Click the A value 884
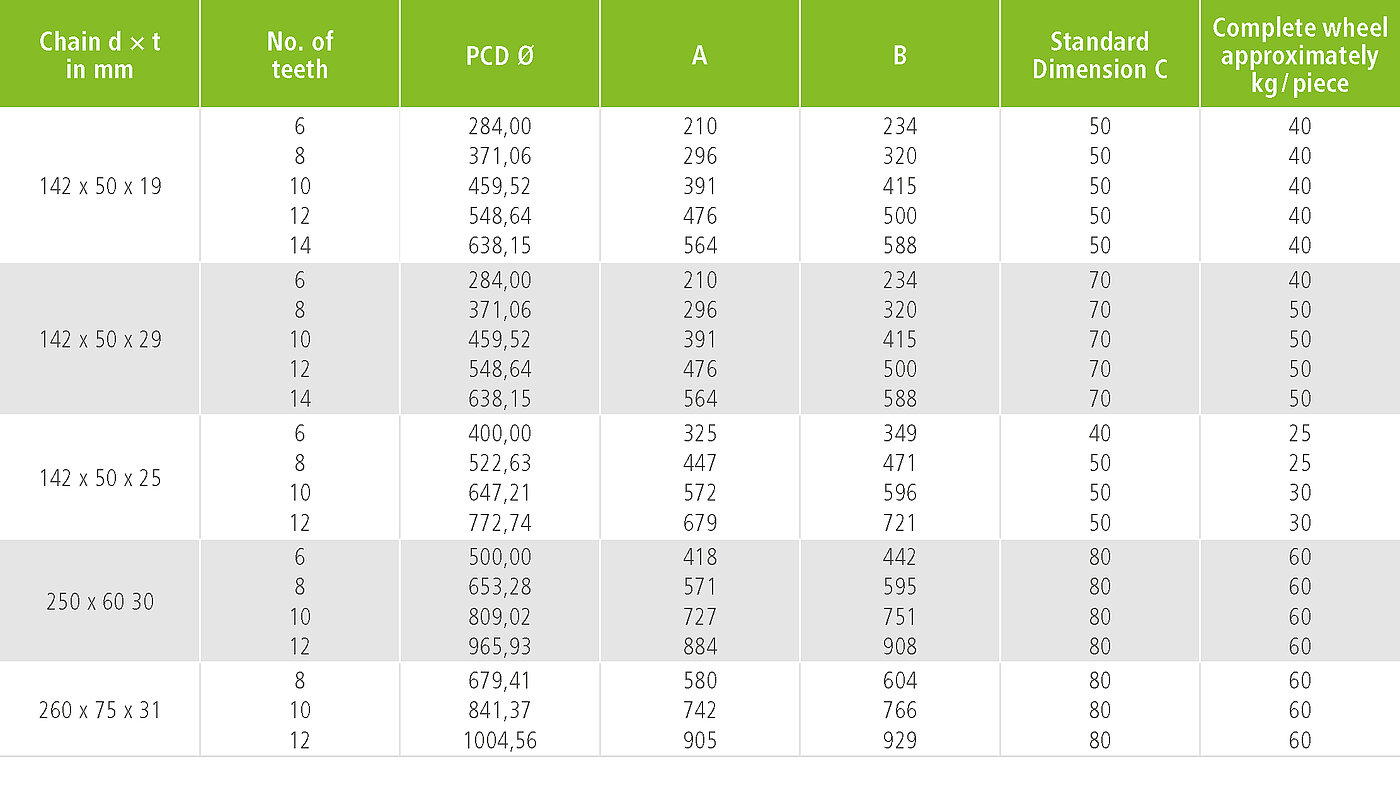1400x797 pixels. click(700, 647)
